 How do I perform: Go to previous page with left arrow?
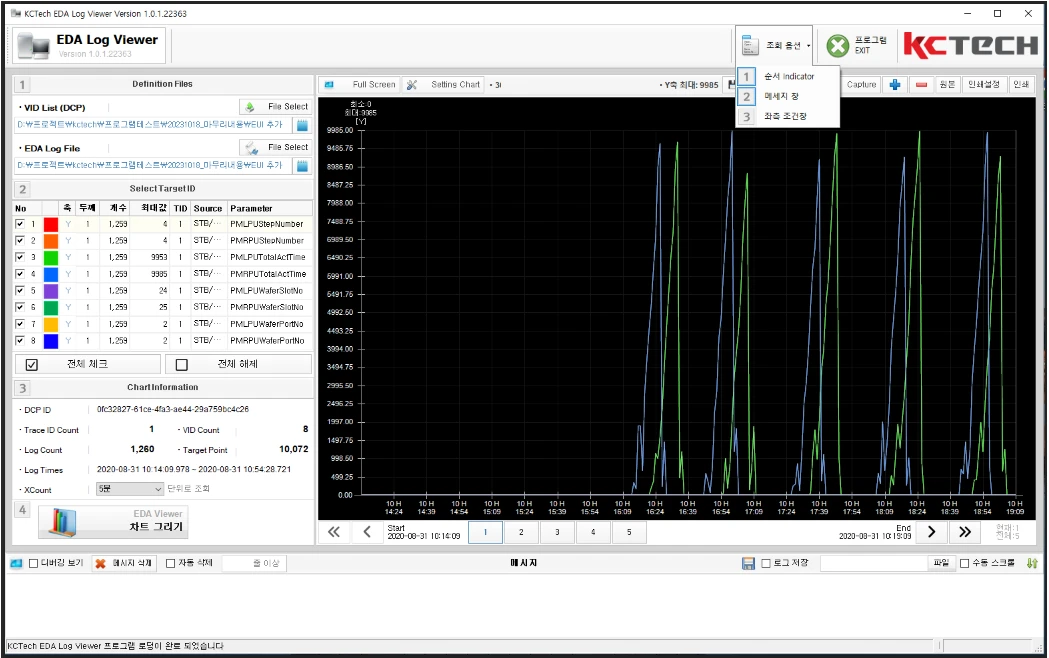[367, 532]
